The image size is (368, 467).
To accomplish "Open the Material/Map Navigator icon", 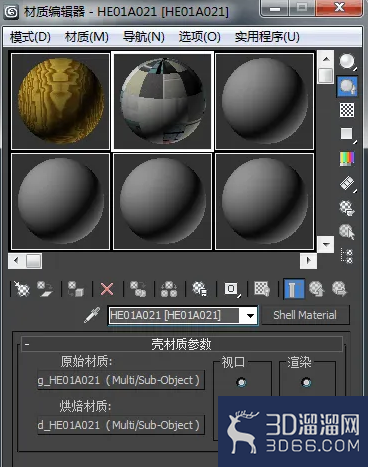I will (x=347, y=256).
